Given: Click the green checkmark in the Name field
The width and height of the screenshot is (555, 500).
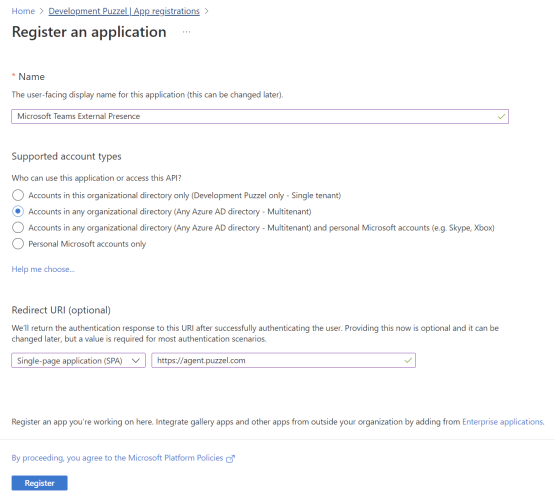Looking at the screenshot, I should (501, 116).
